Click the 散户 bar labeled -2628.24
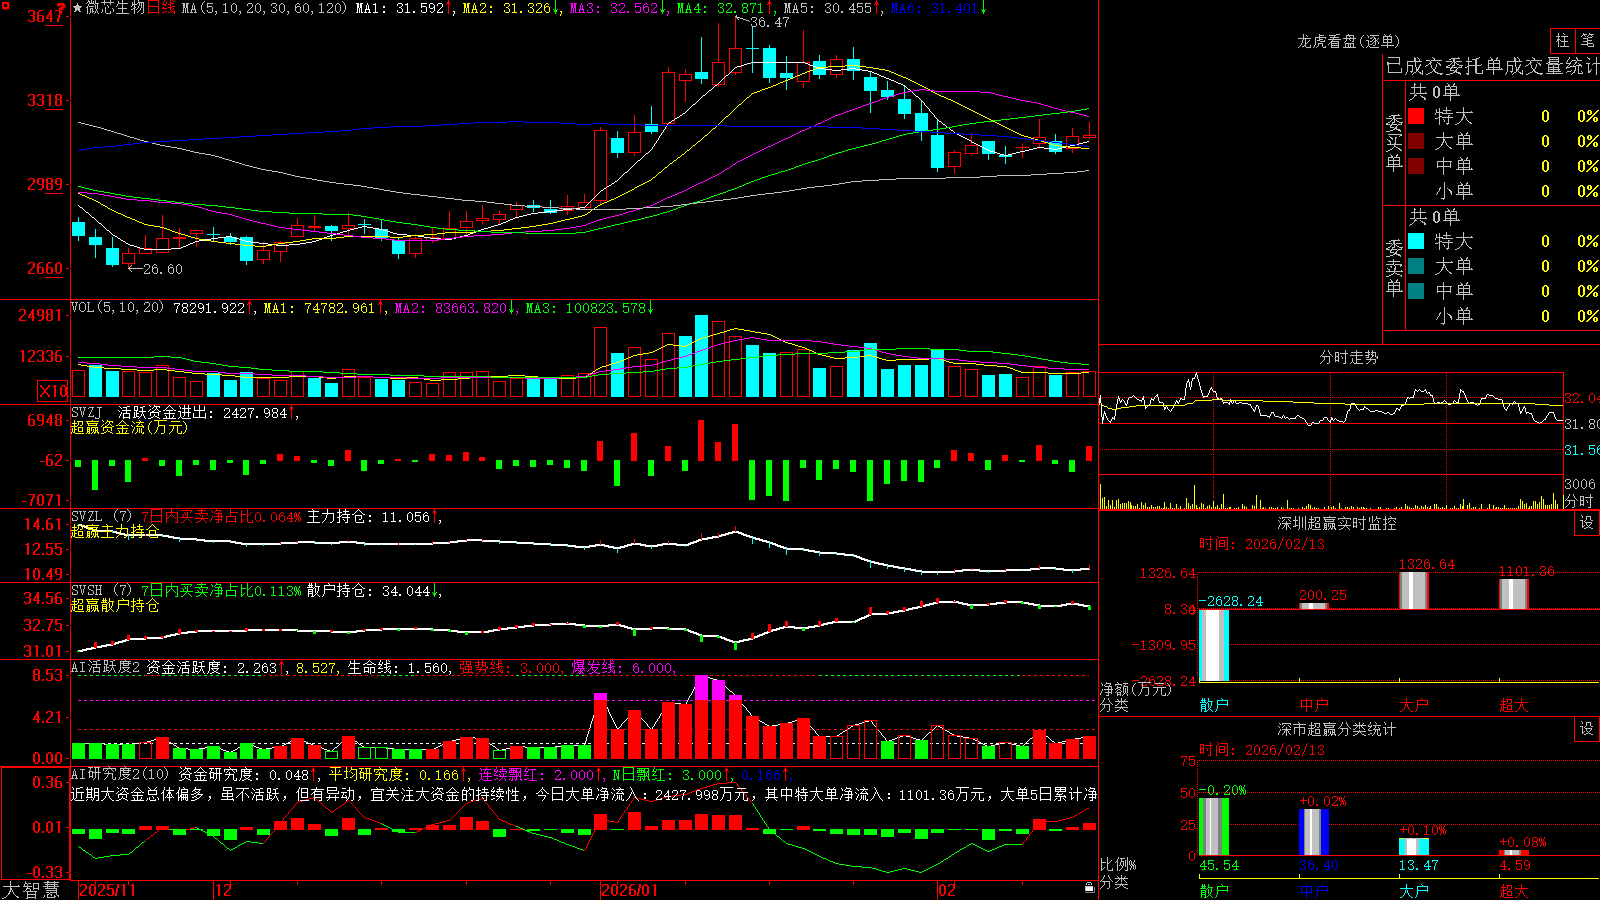Image resolution: width=1600 pixels, height=900 pixels. (1214, 645)
